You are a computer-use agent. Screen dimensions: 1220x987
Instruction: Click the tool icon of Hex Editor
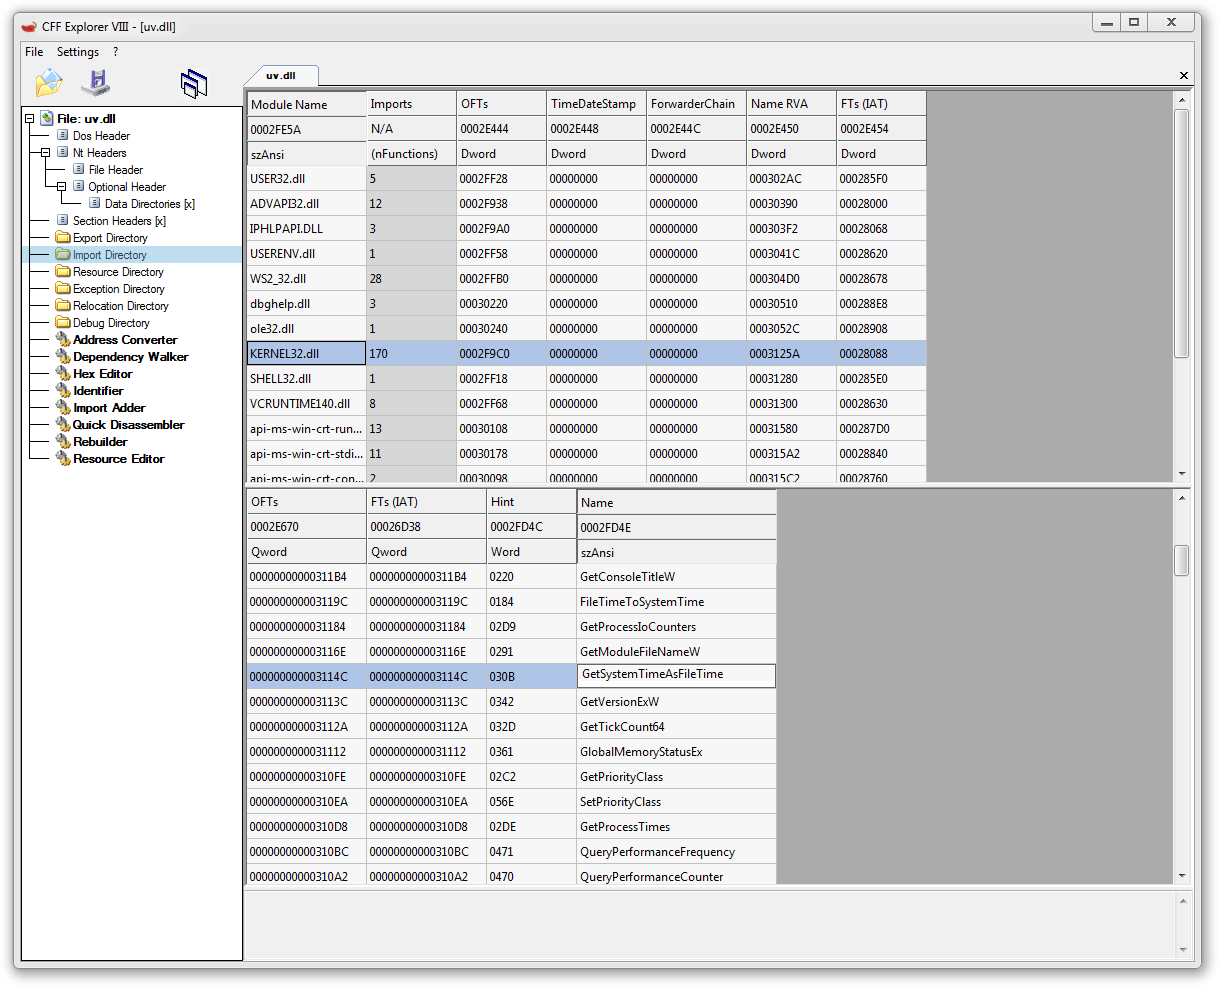point(63,373)
